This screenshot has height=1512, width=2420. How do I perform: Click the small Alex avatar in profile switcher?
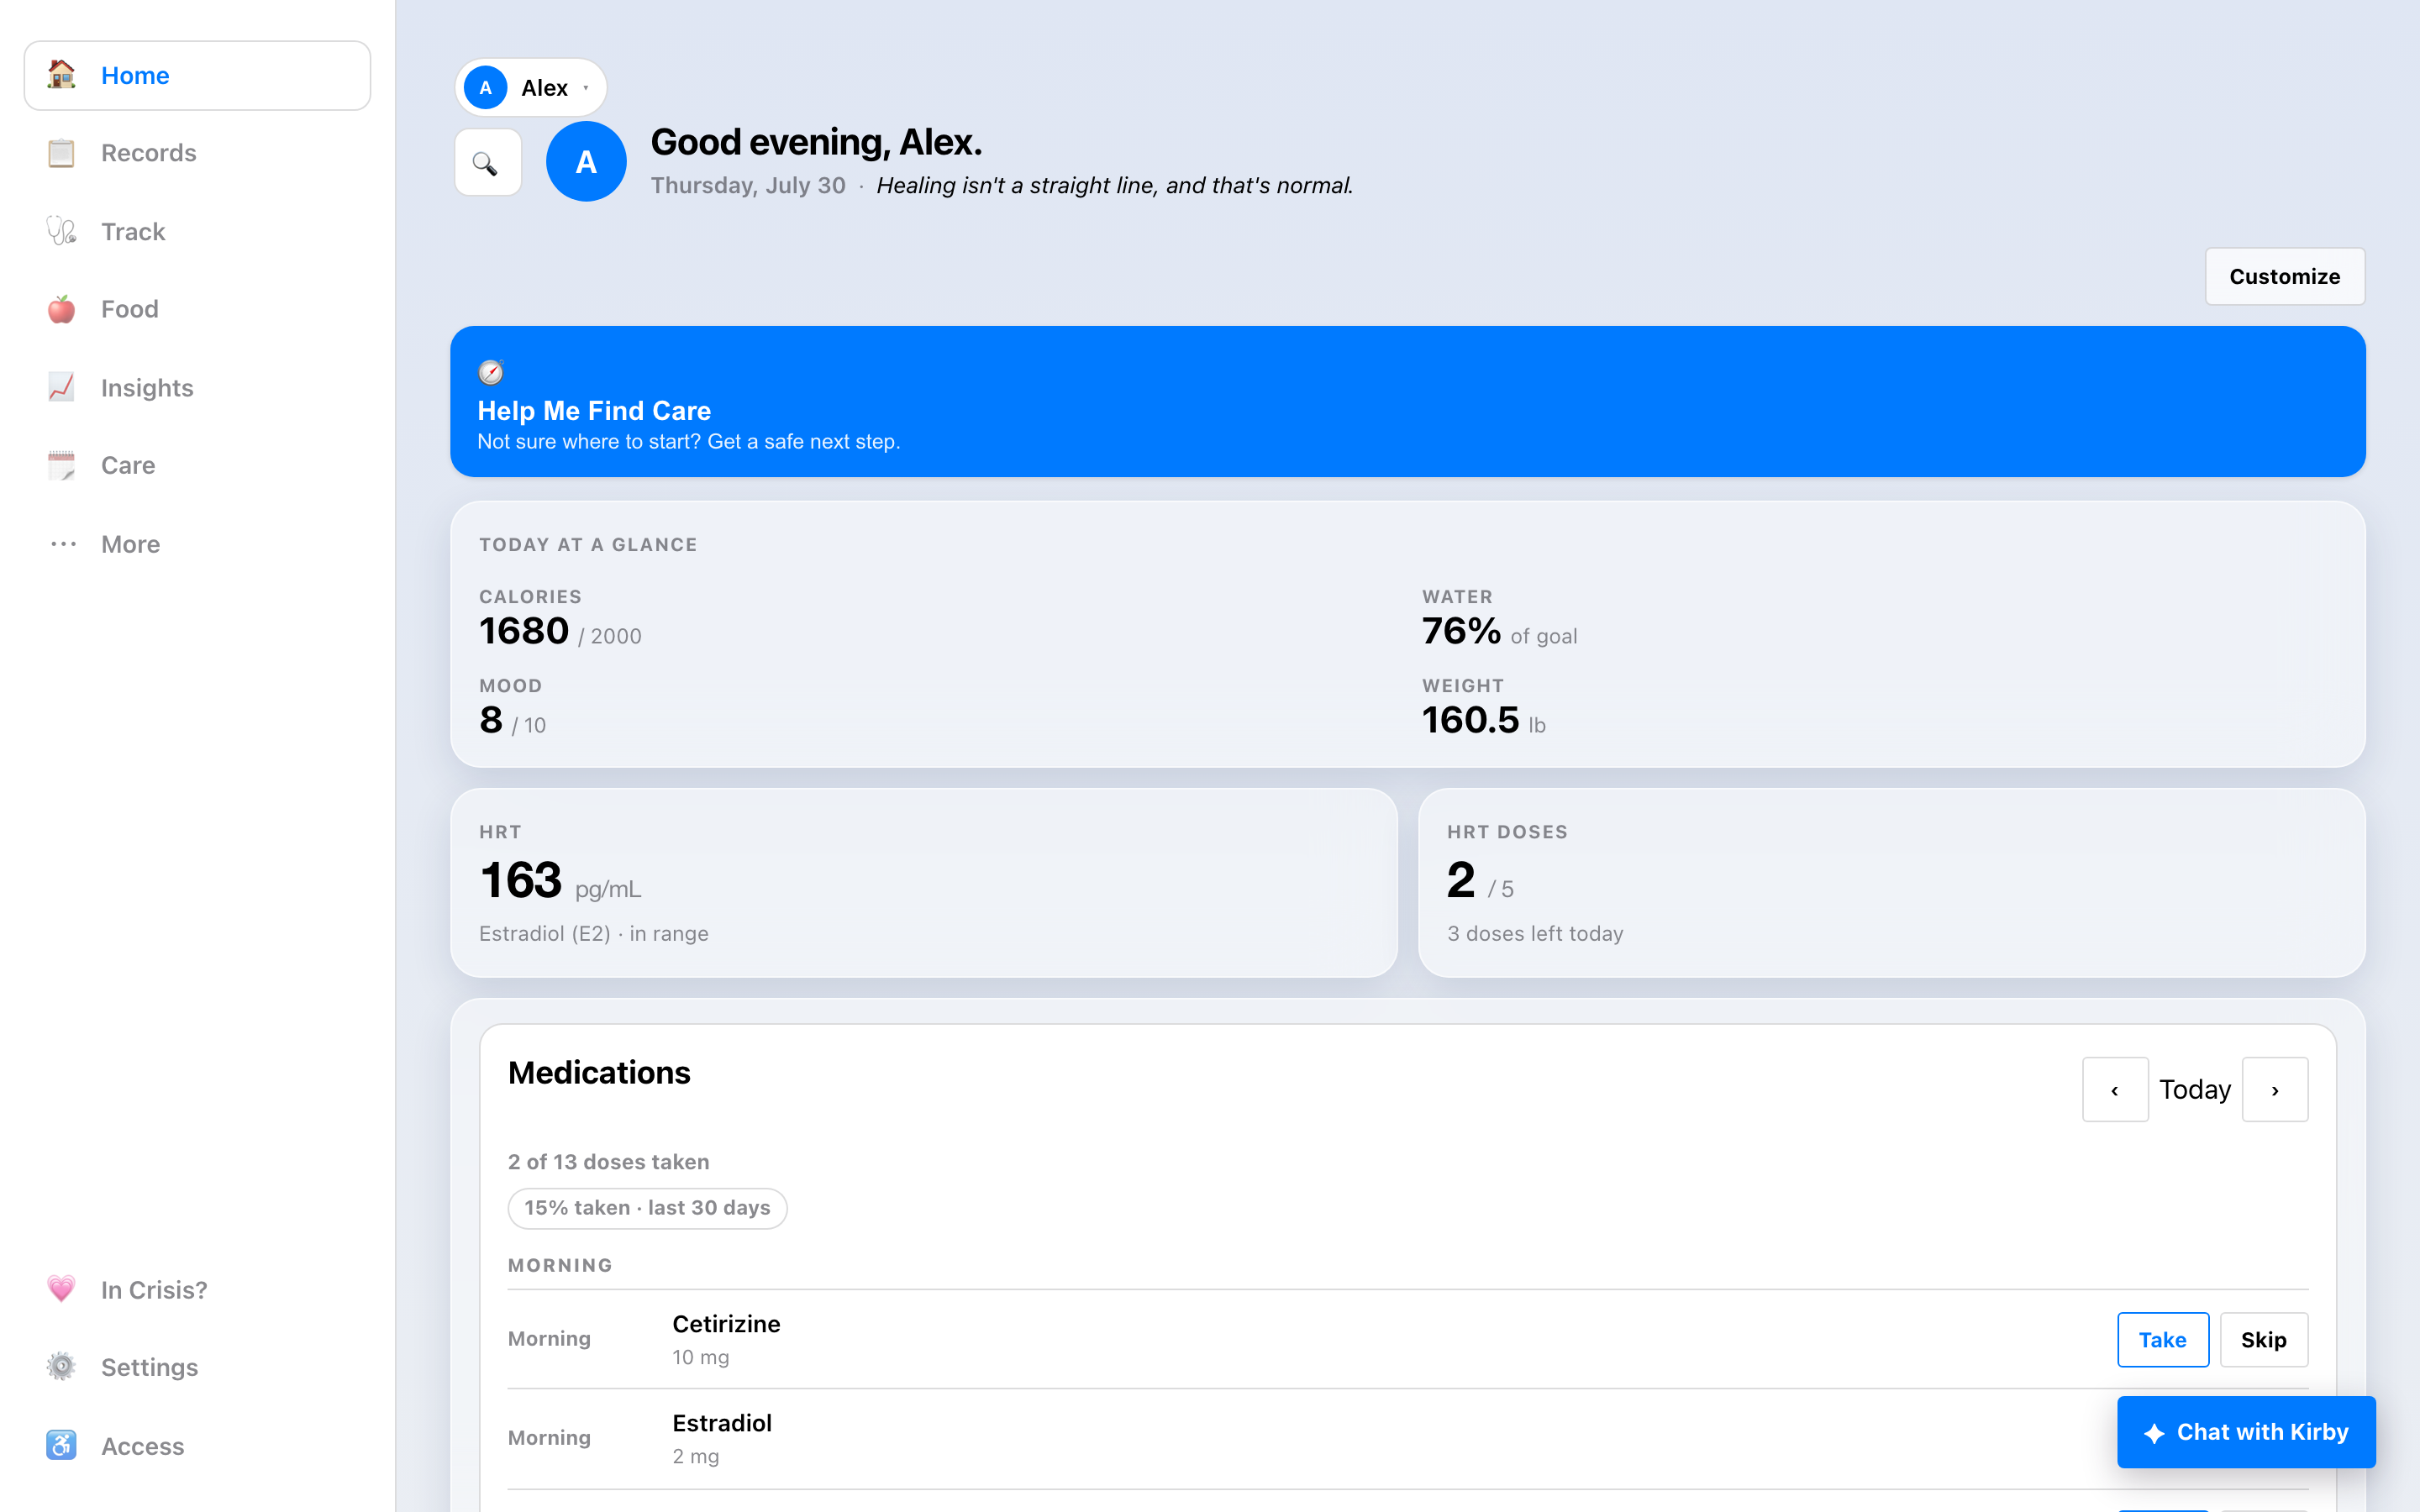[486, 88]
